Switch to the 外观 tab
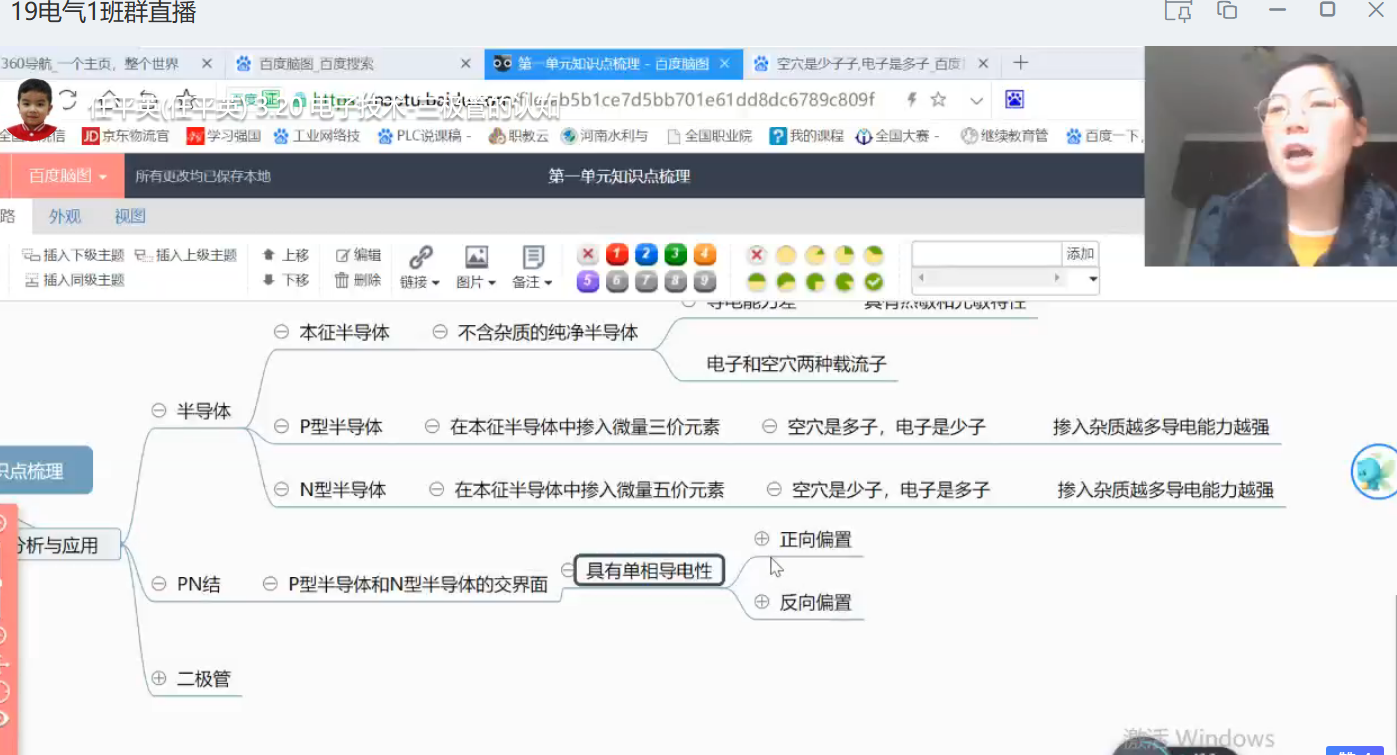 click(x=65, y=216)
